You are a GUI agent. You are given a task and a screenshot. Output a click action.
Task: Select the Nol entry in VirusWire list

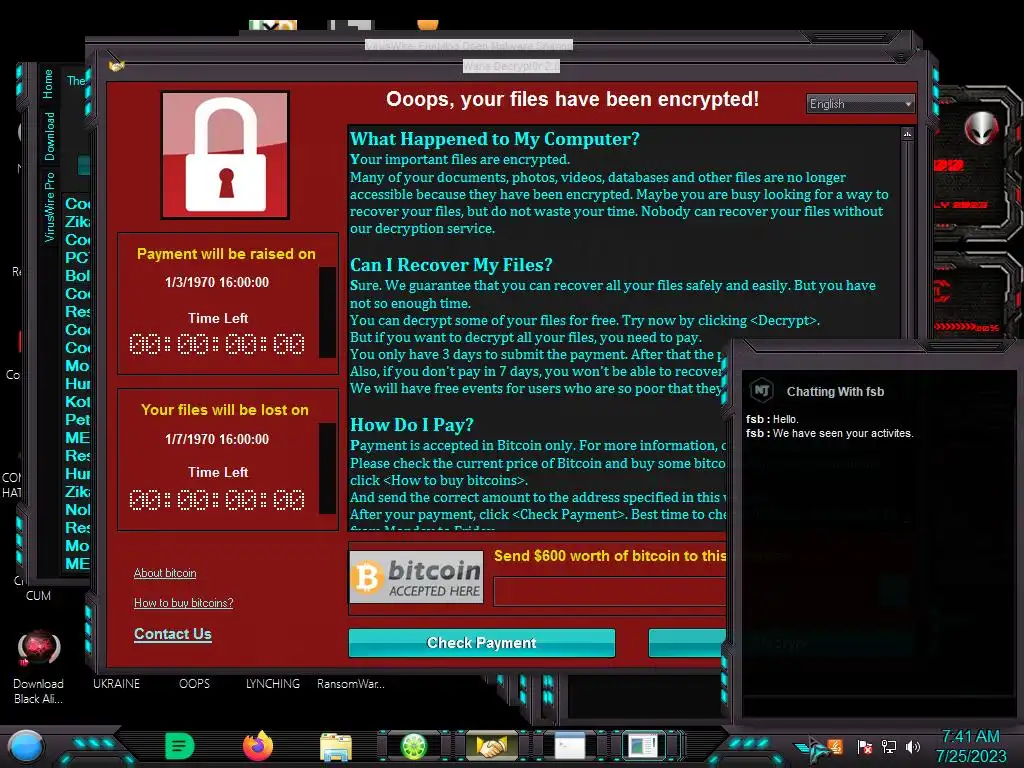[x=77, y=509]
